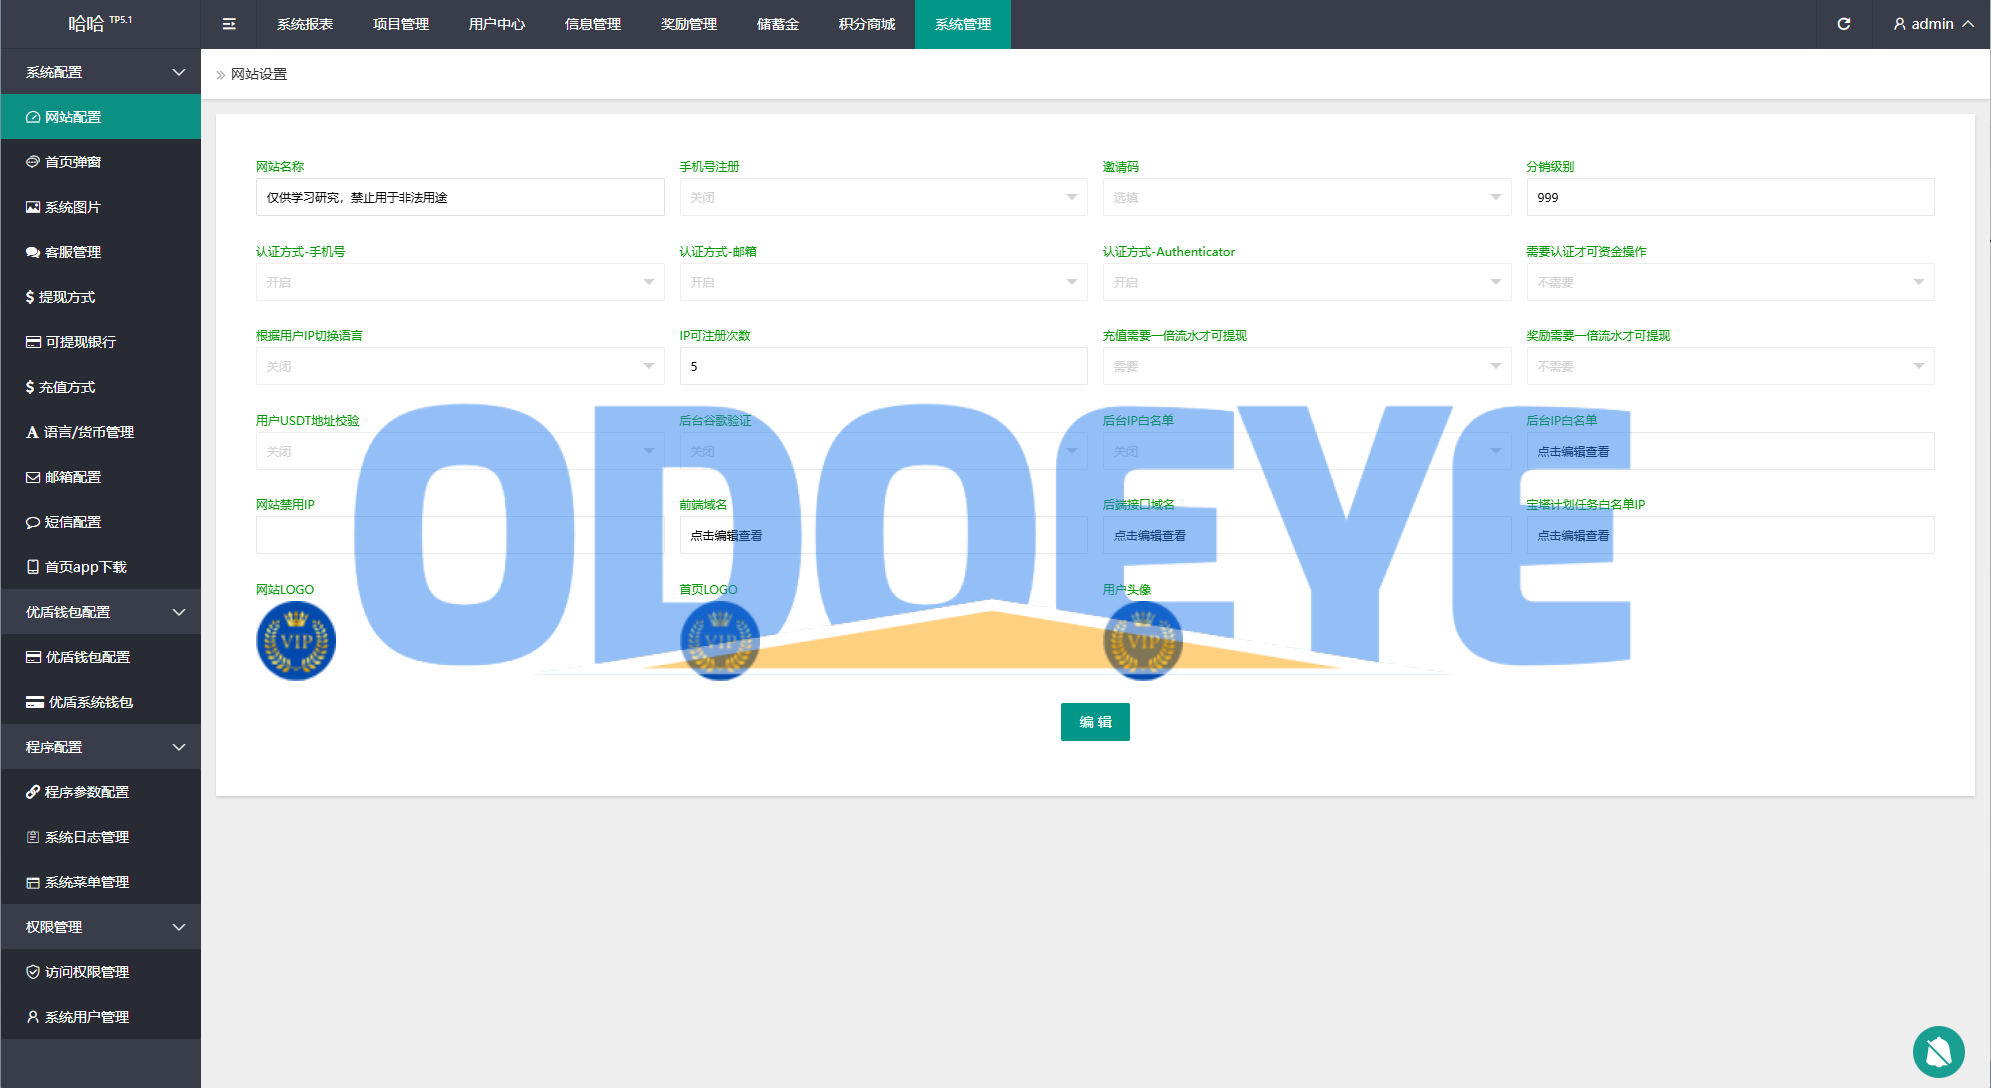Open 访问权限管理 sidebar item
The image size is (1991, 1088).
tap(87, 972)
